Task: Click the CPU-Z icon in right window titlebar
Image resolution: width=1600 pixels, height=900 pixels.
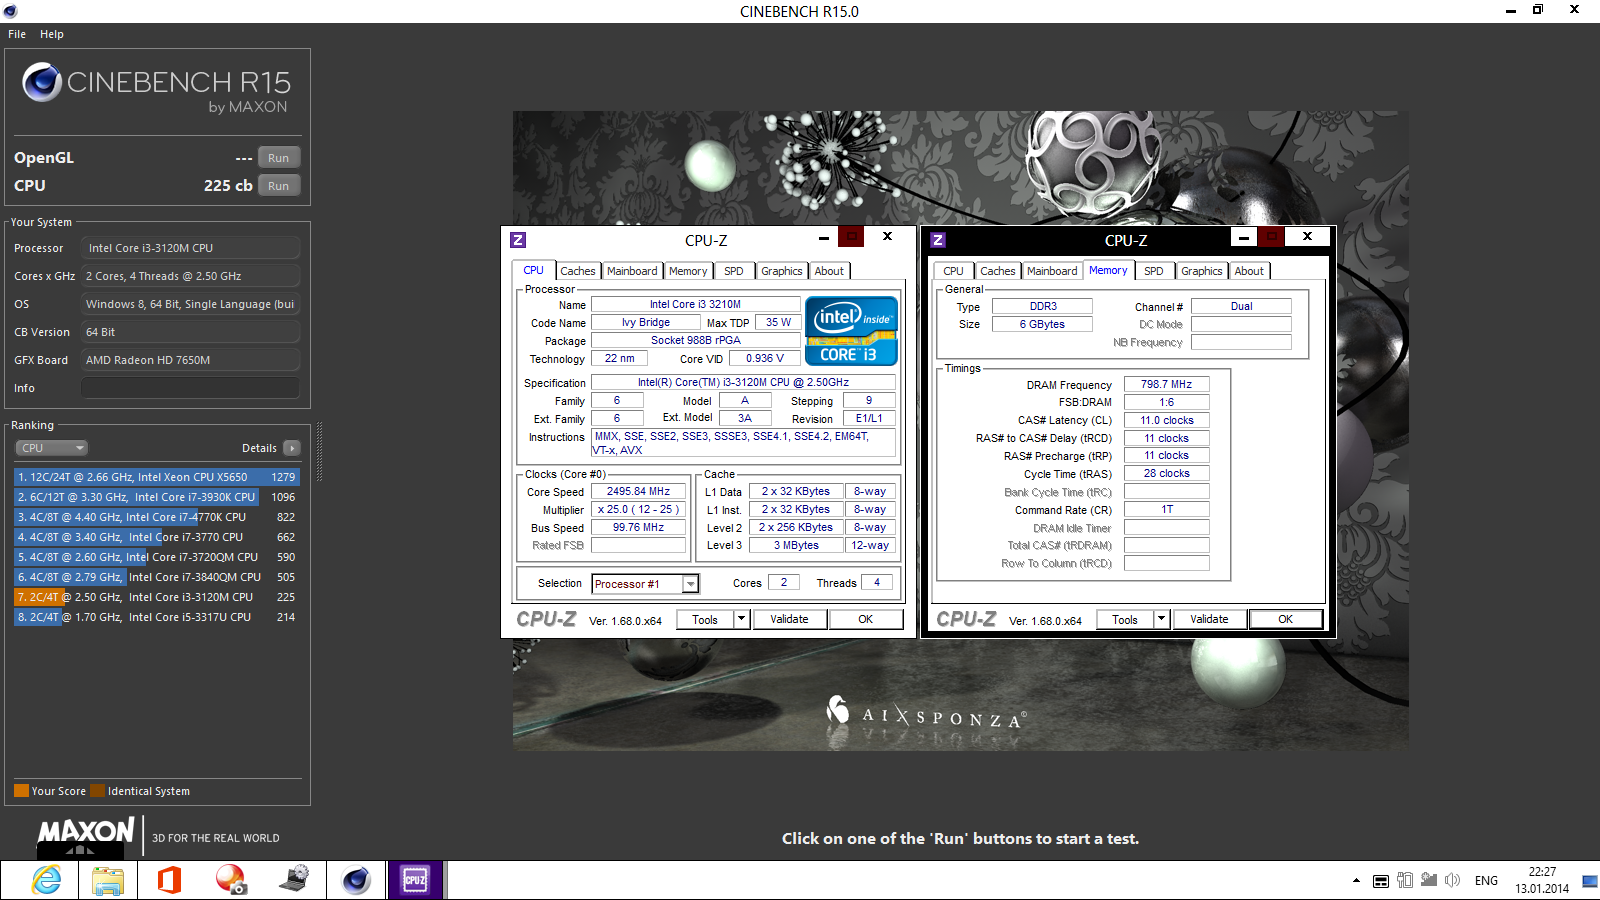Action: click(938, 240)
